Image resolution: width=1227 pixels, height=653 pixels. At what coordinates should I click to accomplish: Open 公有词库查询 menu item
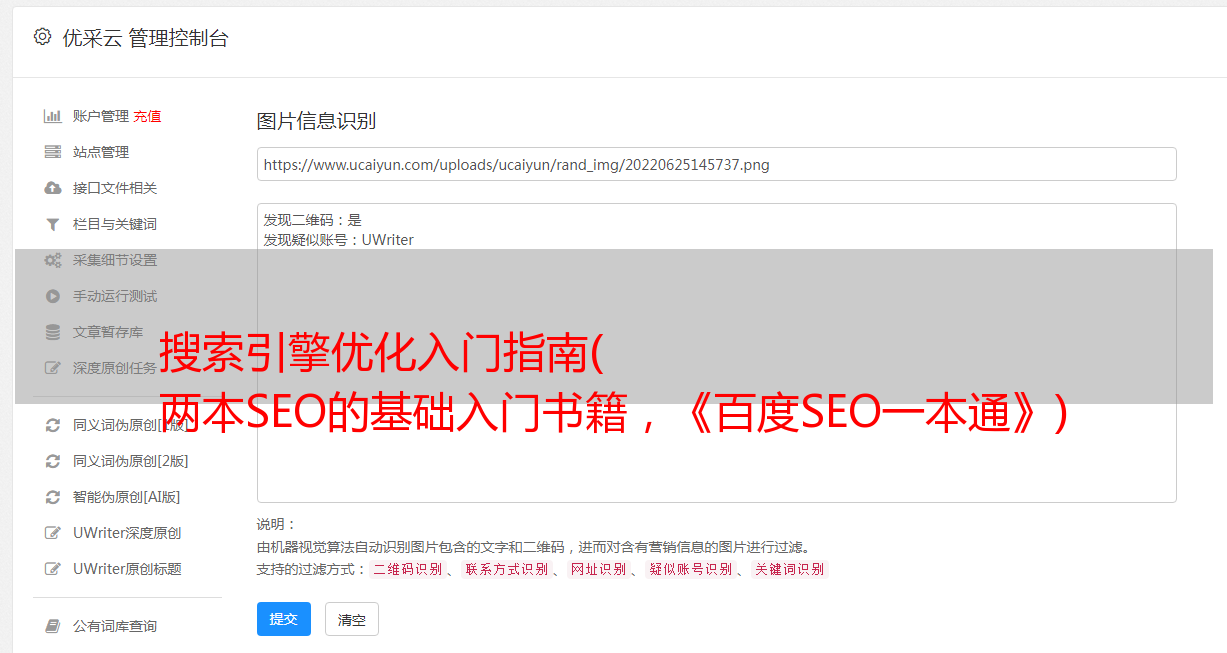point(115,626)
